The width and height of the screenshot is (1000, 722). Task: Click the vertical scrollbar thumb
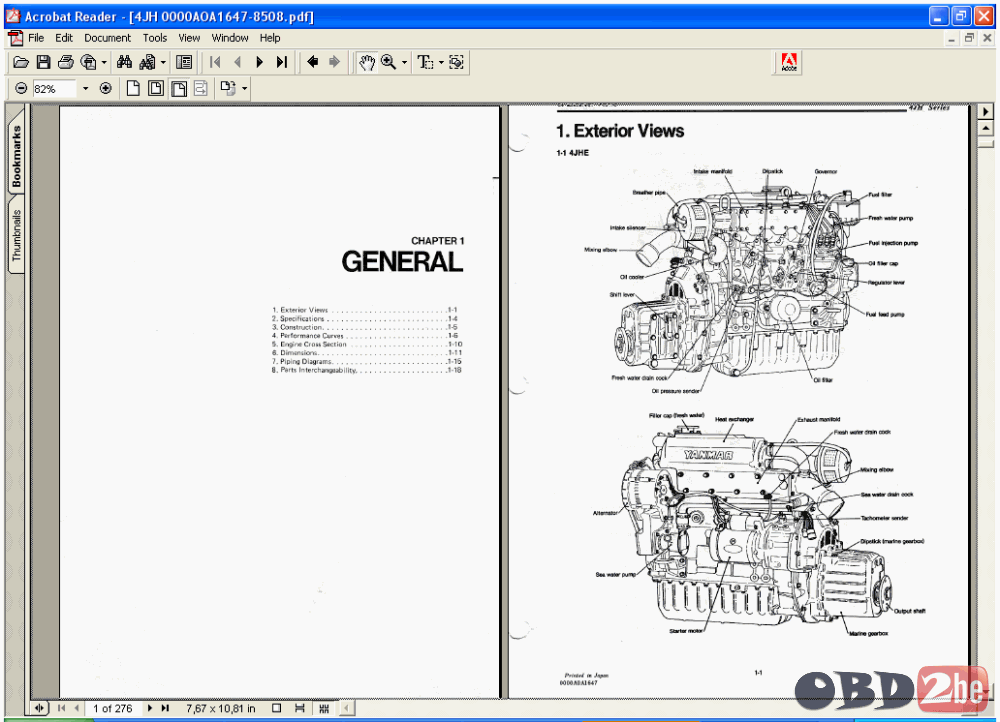click(x=986, y=142)
